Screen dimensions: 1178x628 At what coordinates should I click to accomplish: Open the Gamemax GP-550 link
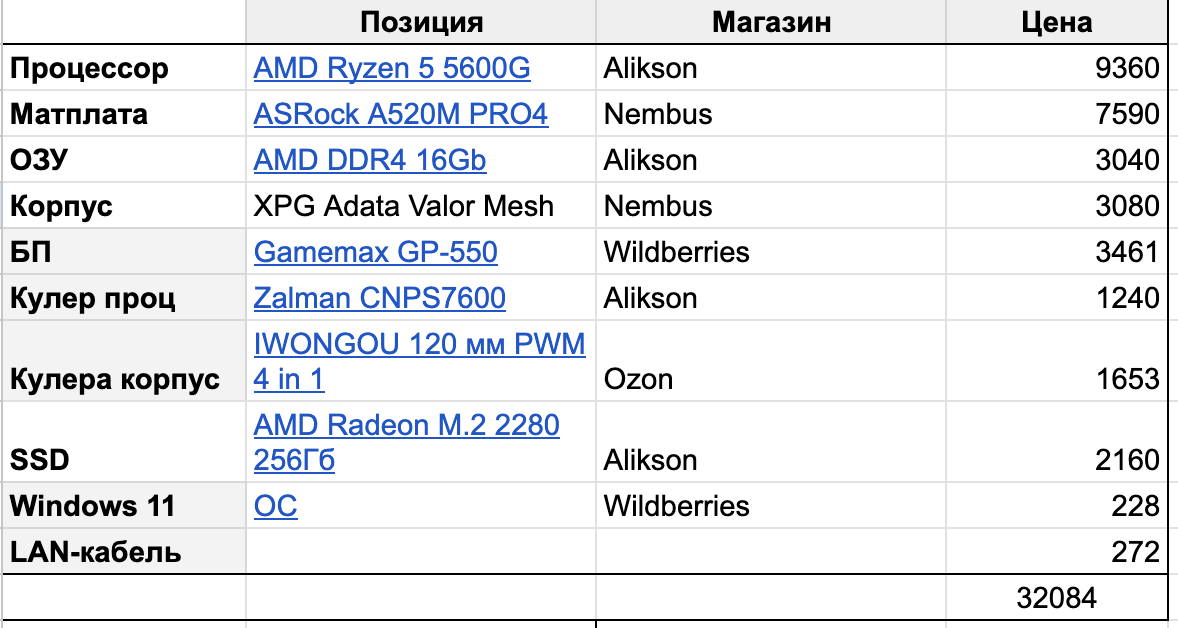(x=376, y=252)
